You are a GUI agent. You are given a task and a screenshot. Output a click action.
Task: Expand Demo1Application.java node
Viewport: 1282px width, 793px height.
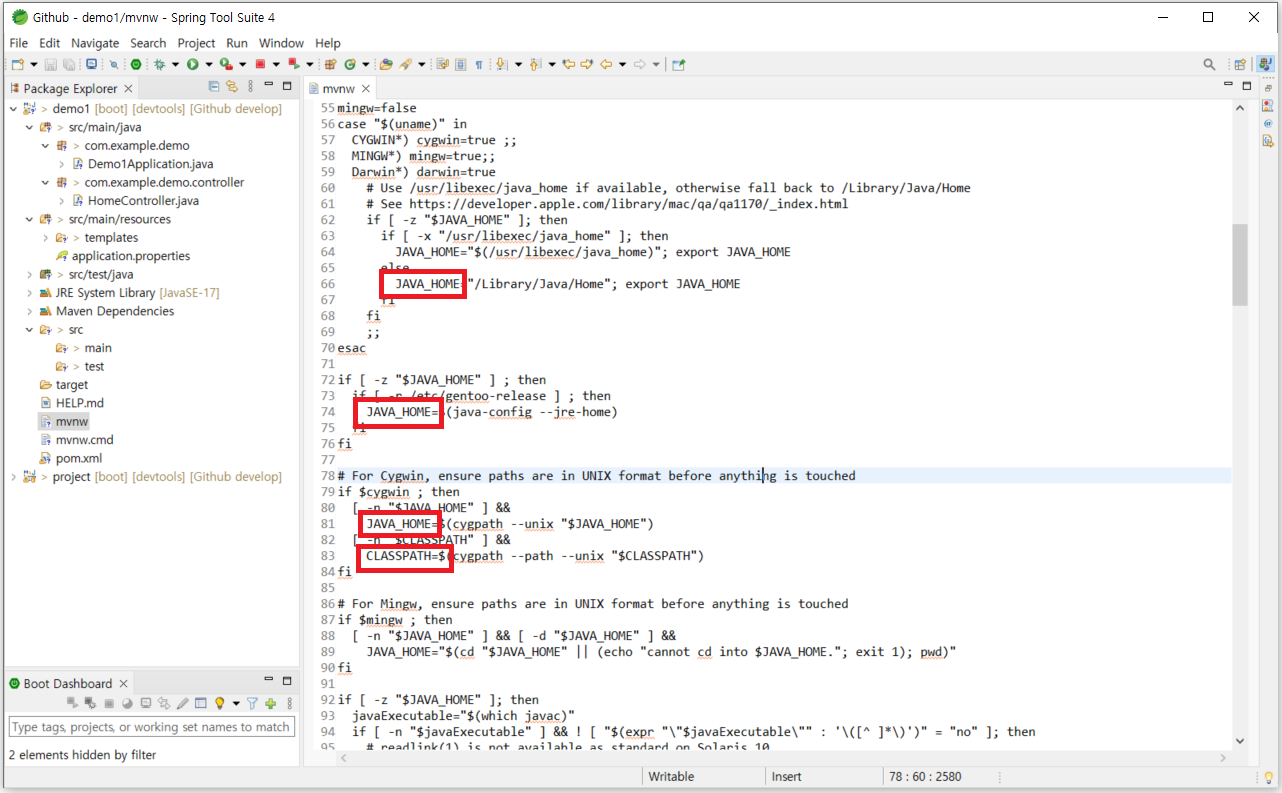(x=62, y=164)
